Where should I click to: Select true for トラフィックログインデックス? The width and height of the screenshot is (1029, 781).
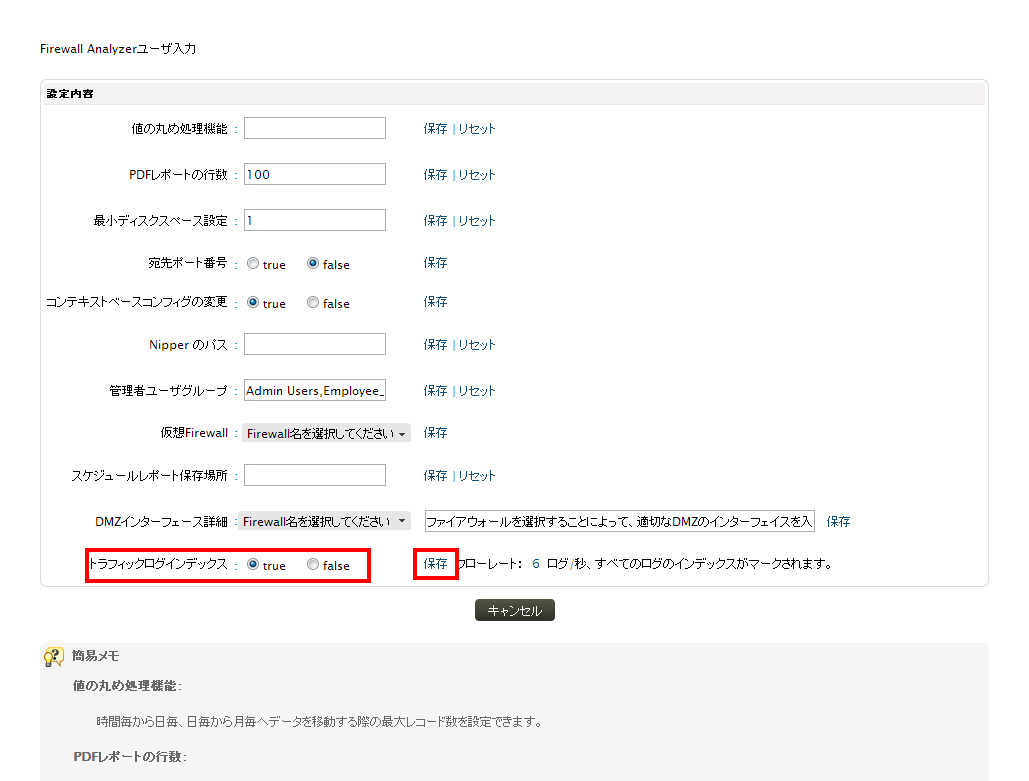pyautogui.click(x=253, y=564)
